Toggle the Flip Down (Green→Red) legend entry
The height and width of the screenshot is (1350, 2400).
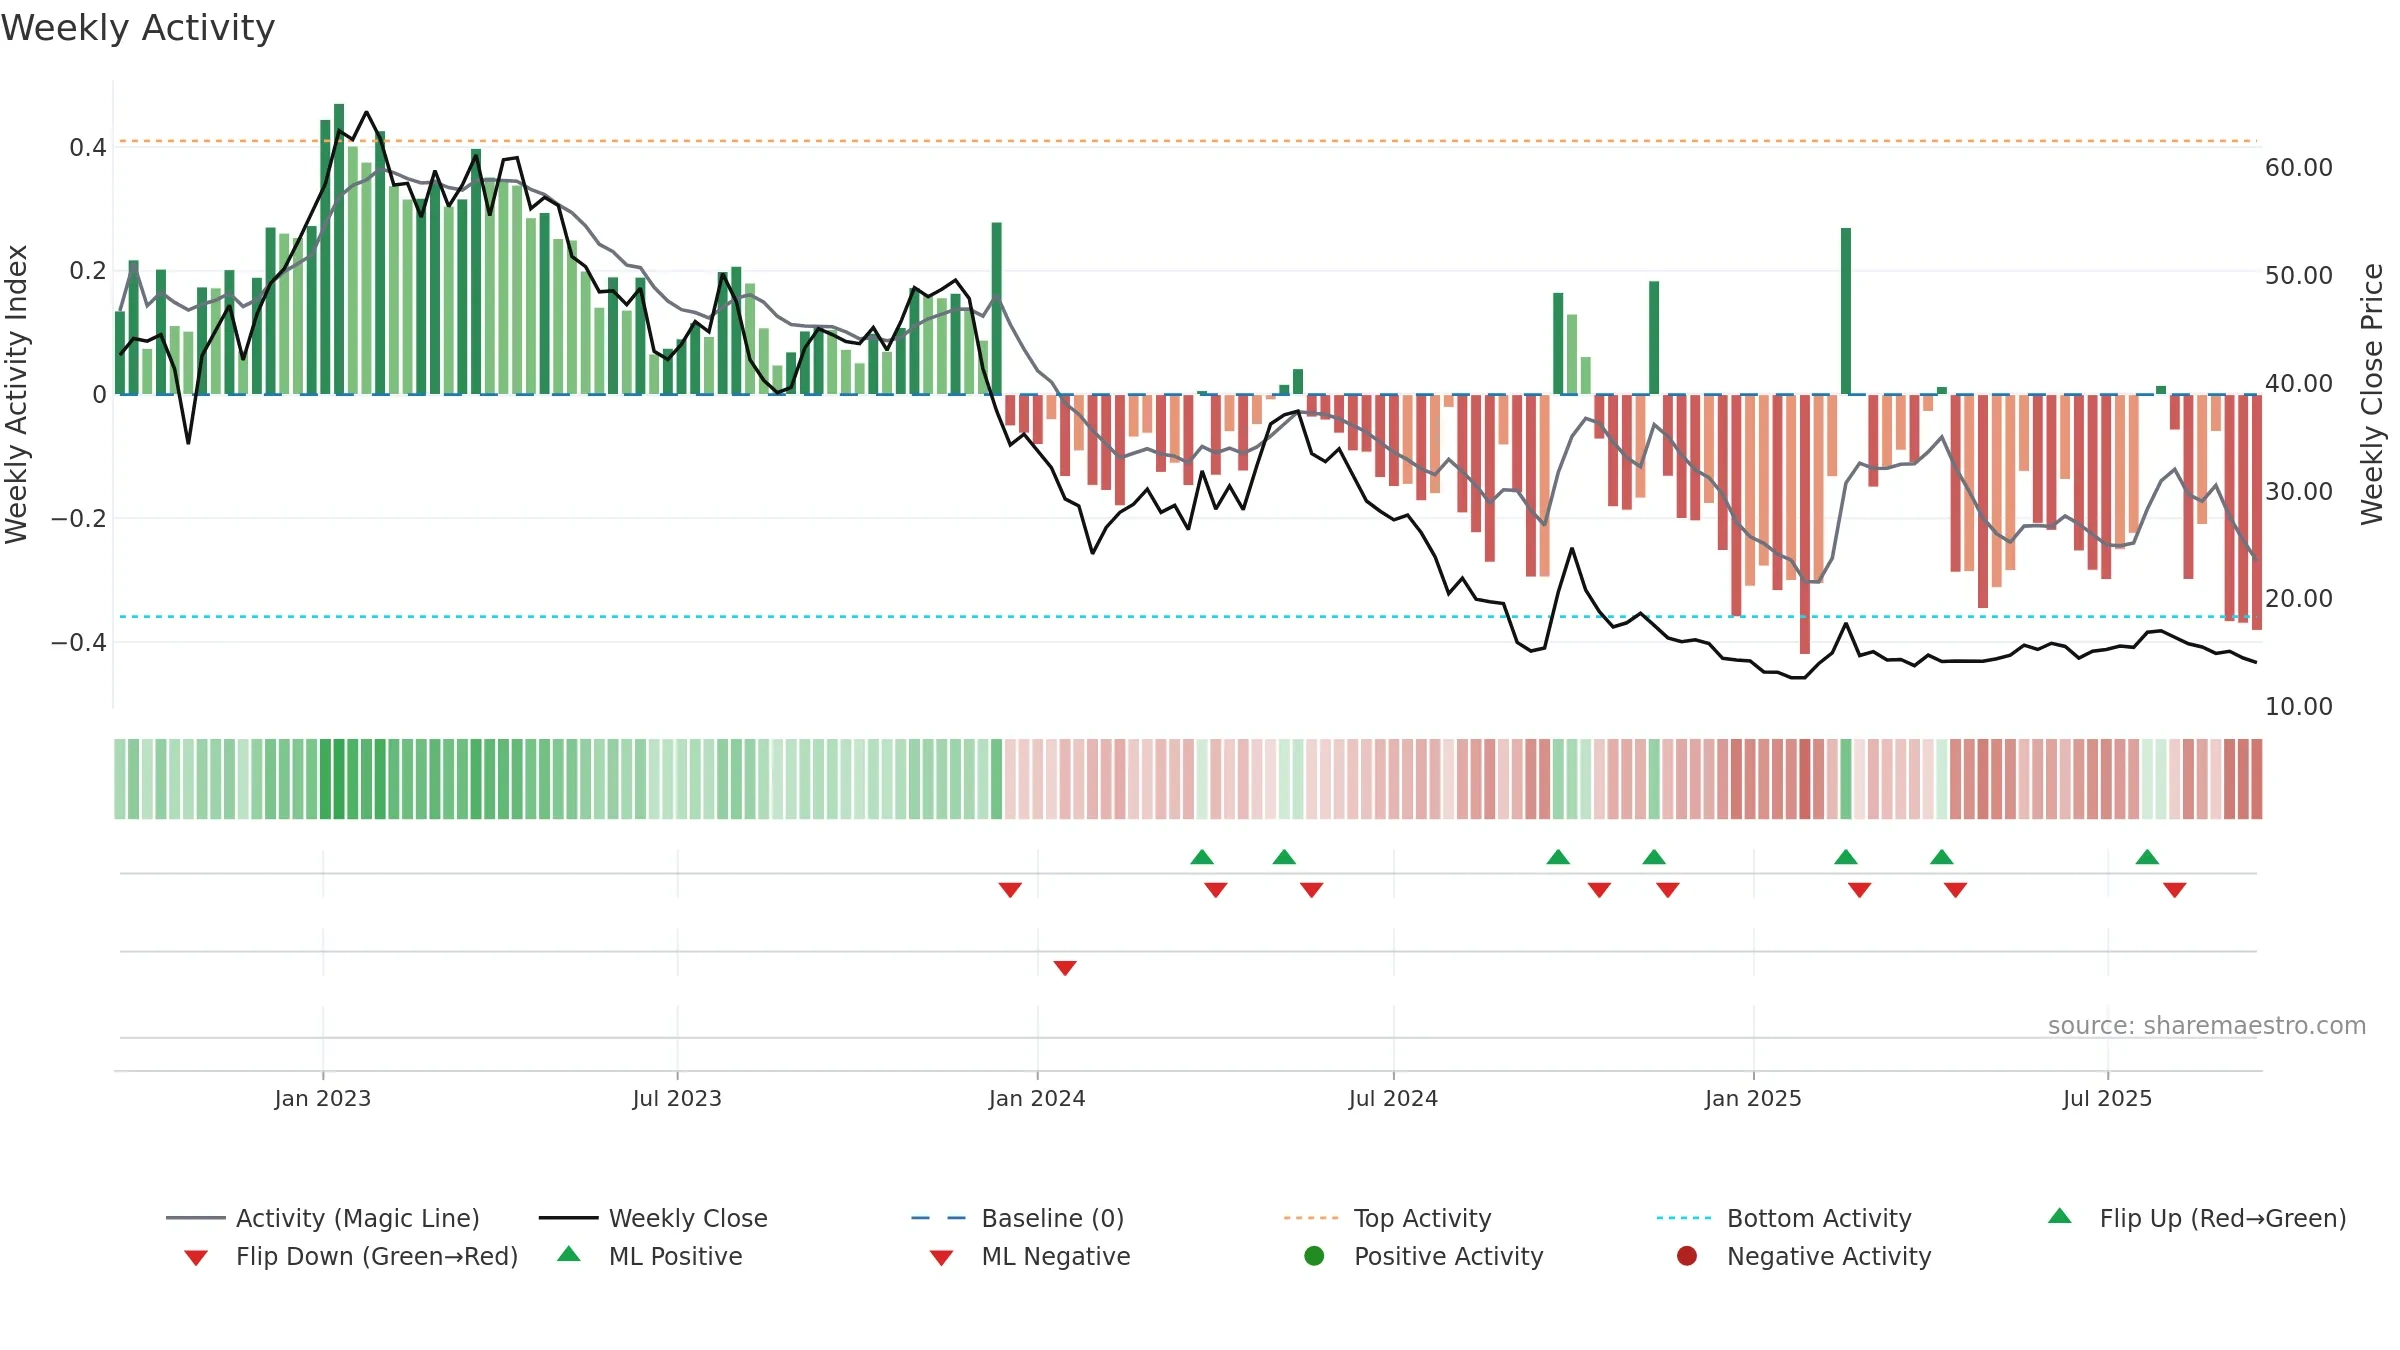tap(350, 1256)
